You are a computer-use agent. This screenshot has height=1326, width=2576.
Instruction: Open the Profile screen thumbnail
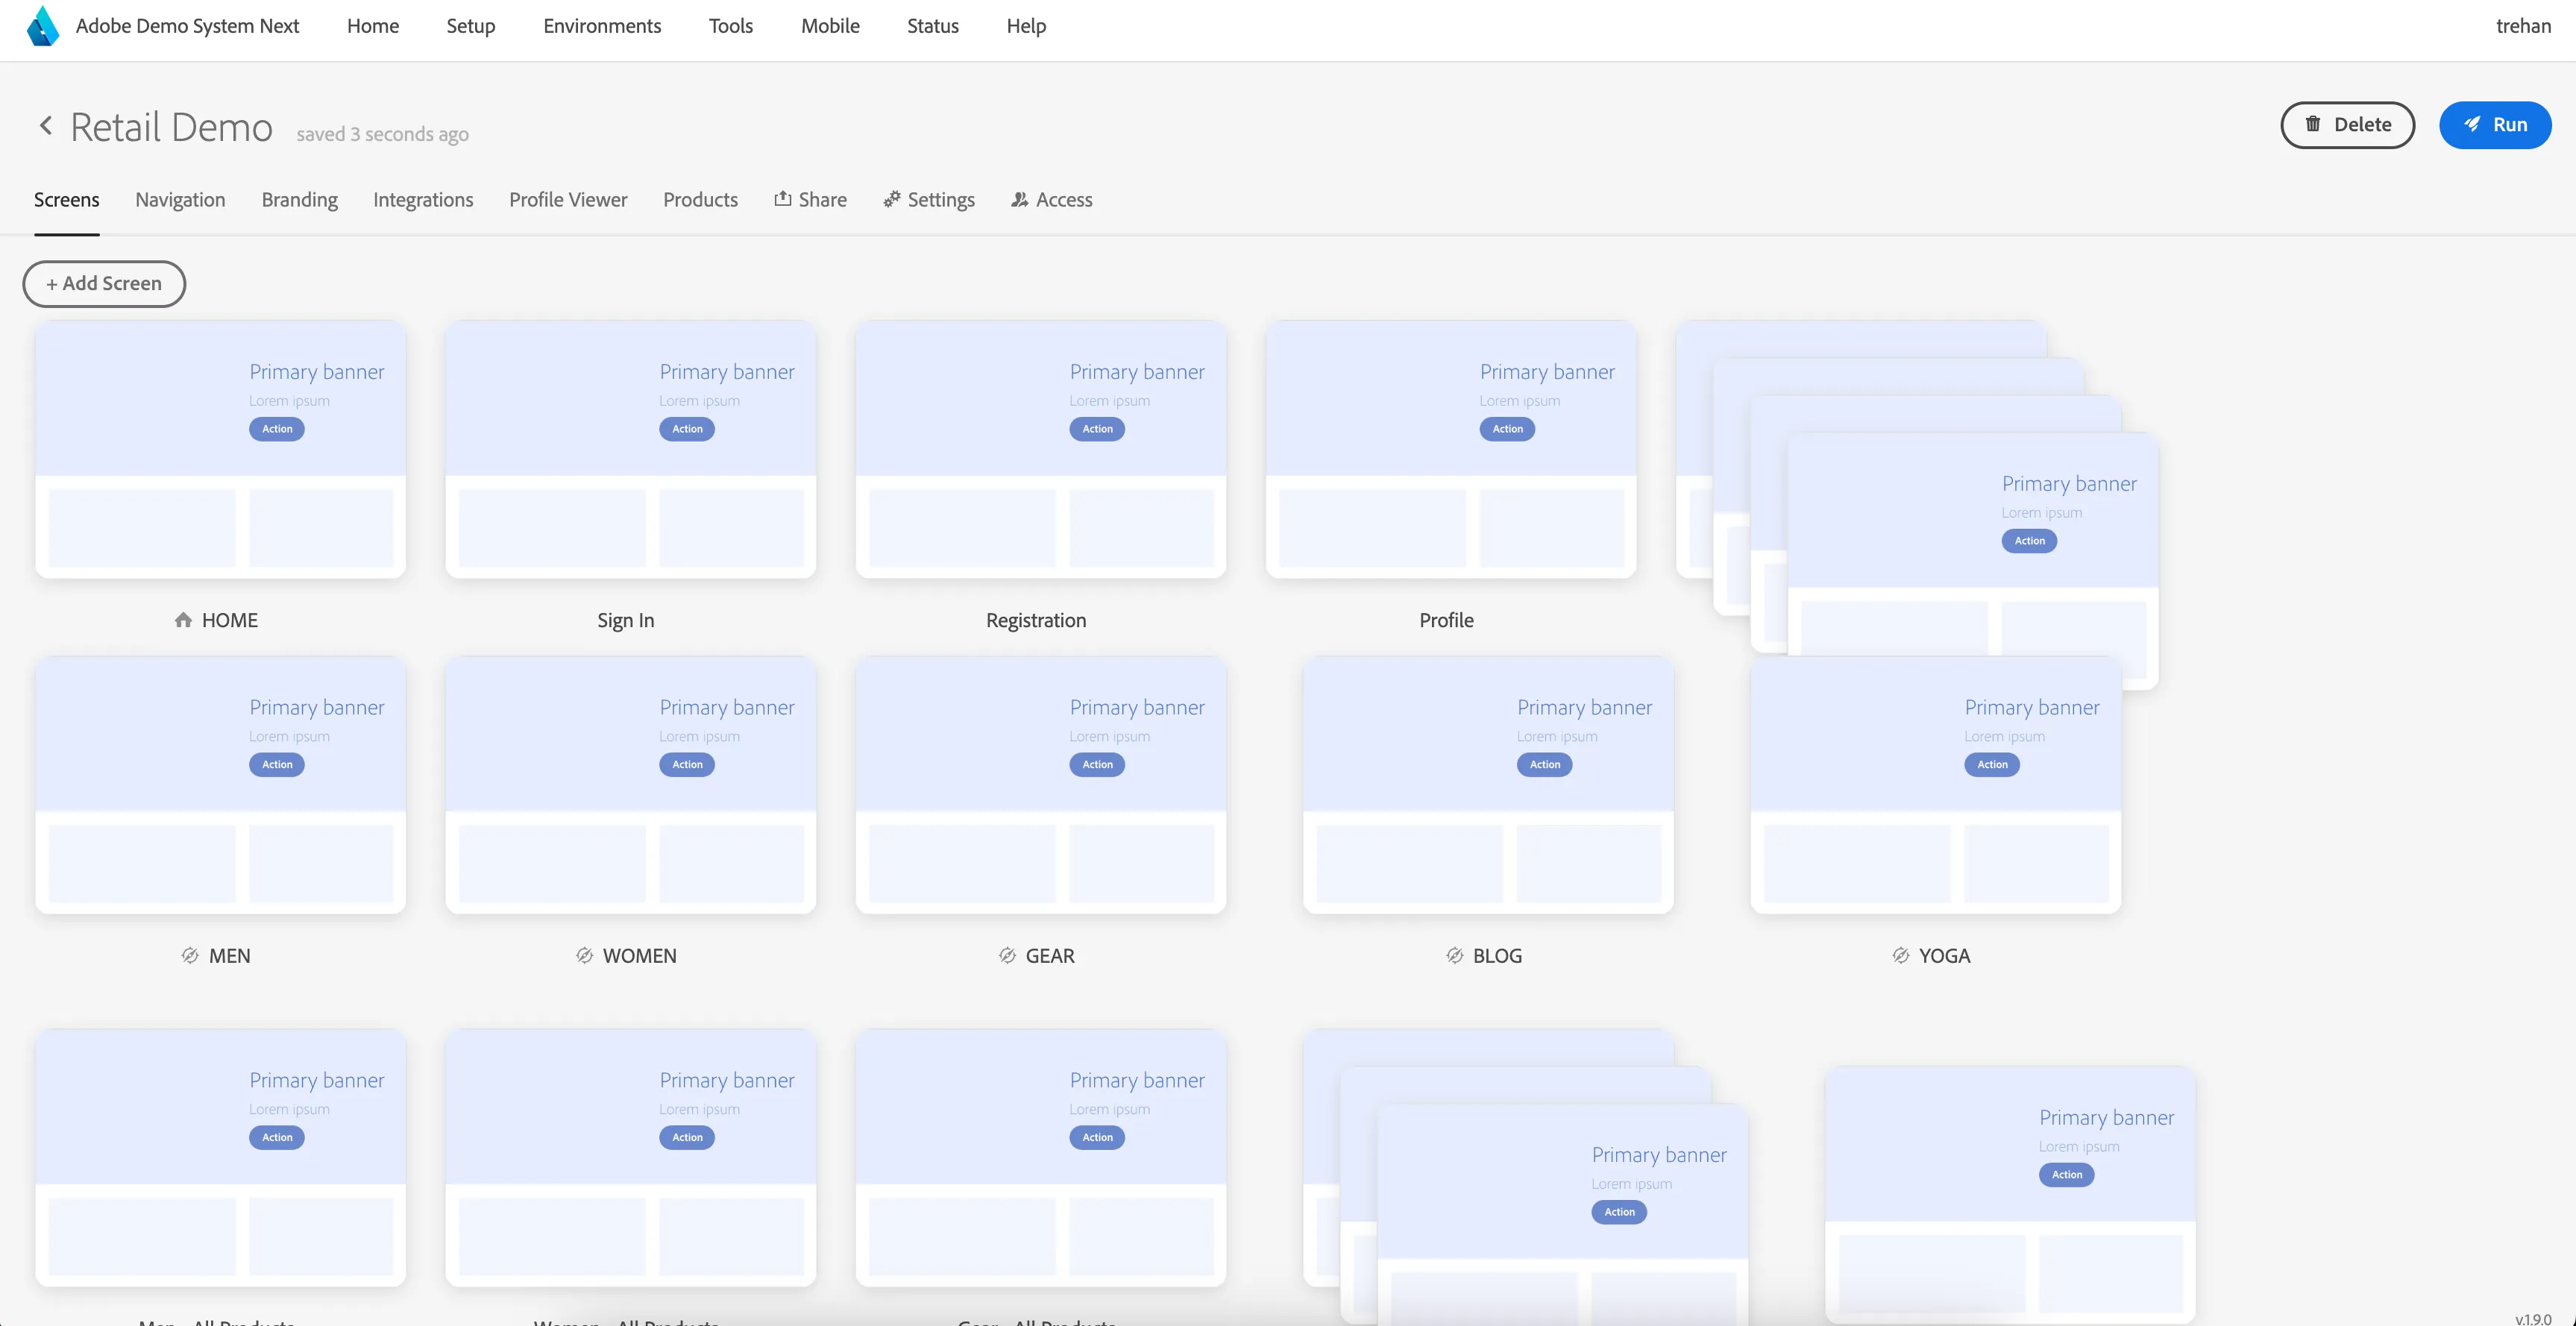click(x=1450, y=449)
